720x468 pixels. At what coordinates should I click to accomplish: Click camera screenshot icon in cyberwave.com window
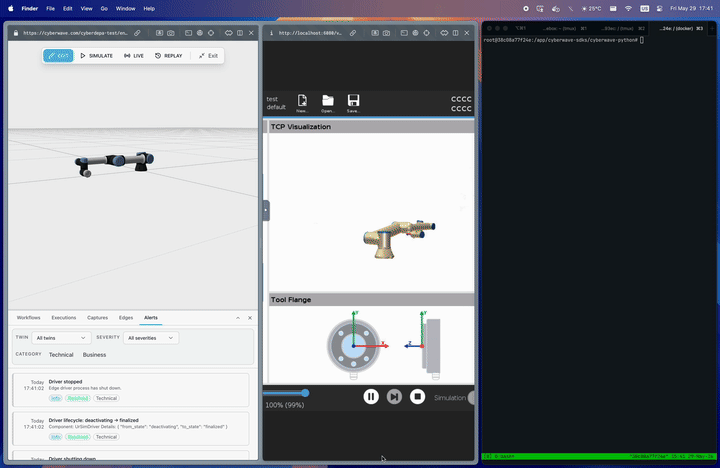(171, 33)
